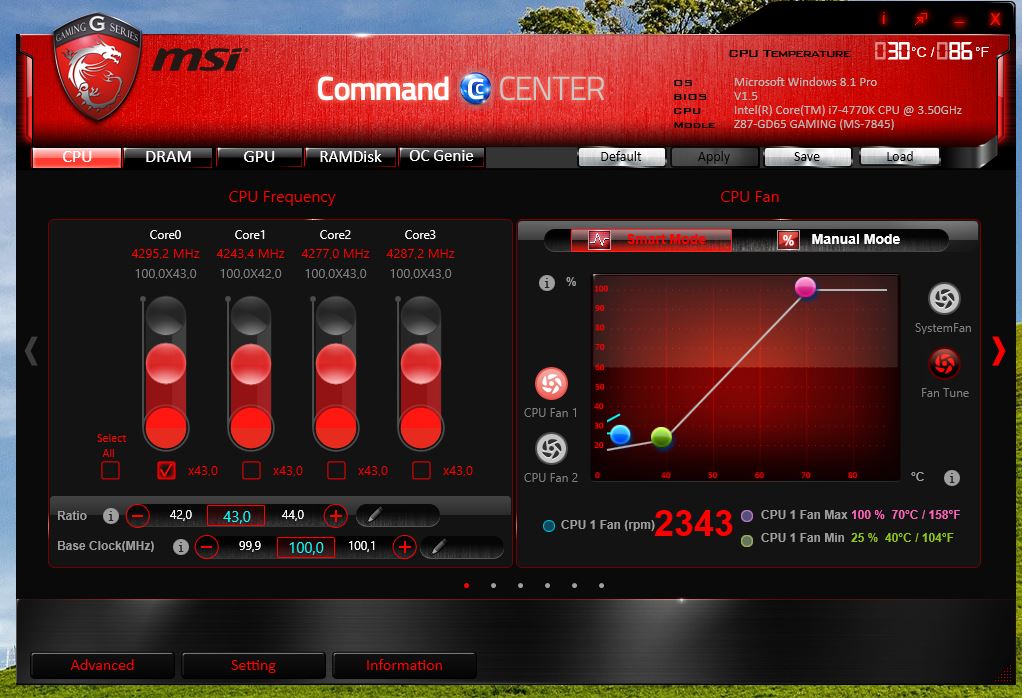Viewport: 1022px width, 698px height.
Task: Jump to the last page dot
Action: point(601,585)
